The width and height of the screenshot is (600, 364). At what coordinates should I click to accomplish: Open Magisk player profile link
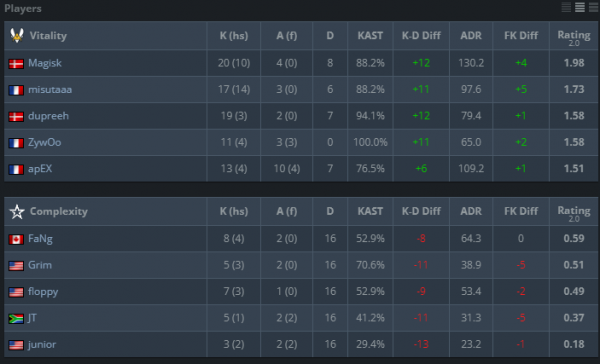45,63
